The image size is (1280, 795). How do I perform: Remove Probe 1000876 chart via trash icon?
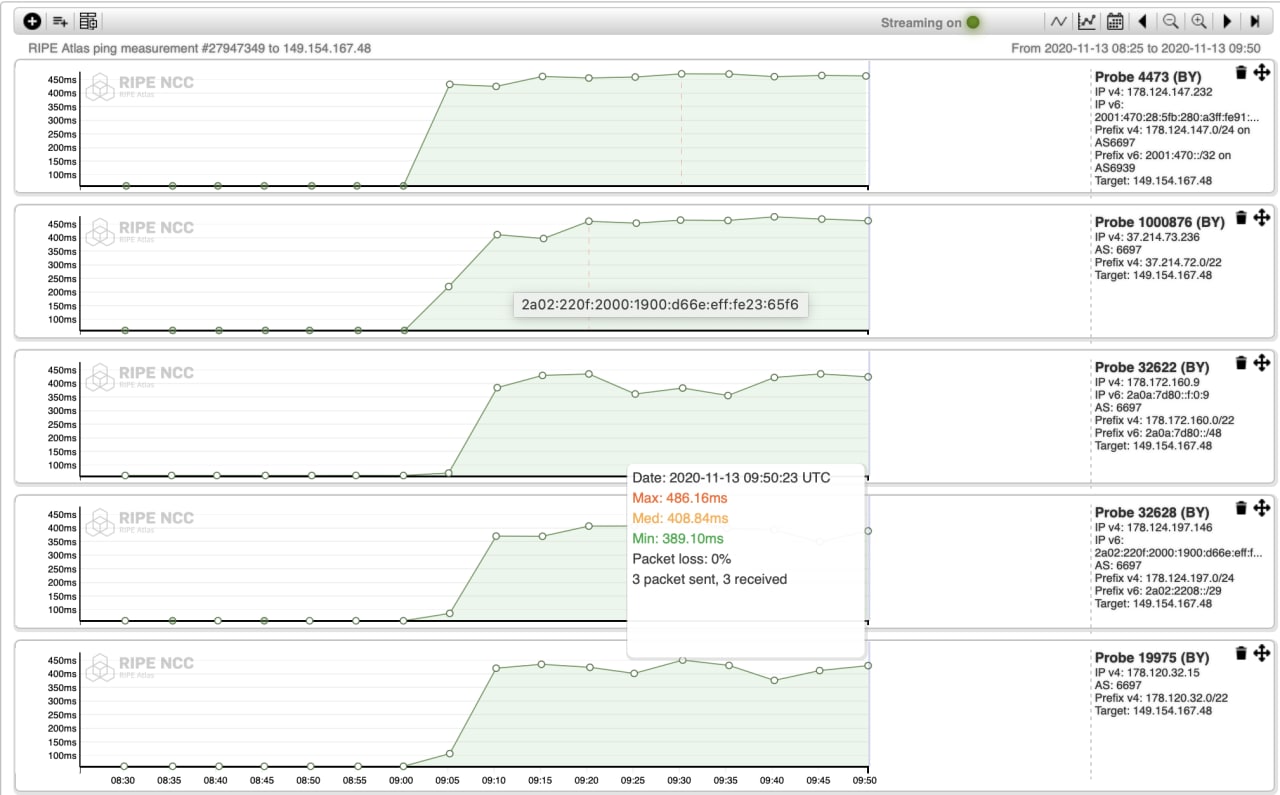[x=1241, y=217]
